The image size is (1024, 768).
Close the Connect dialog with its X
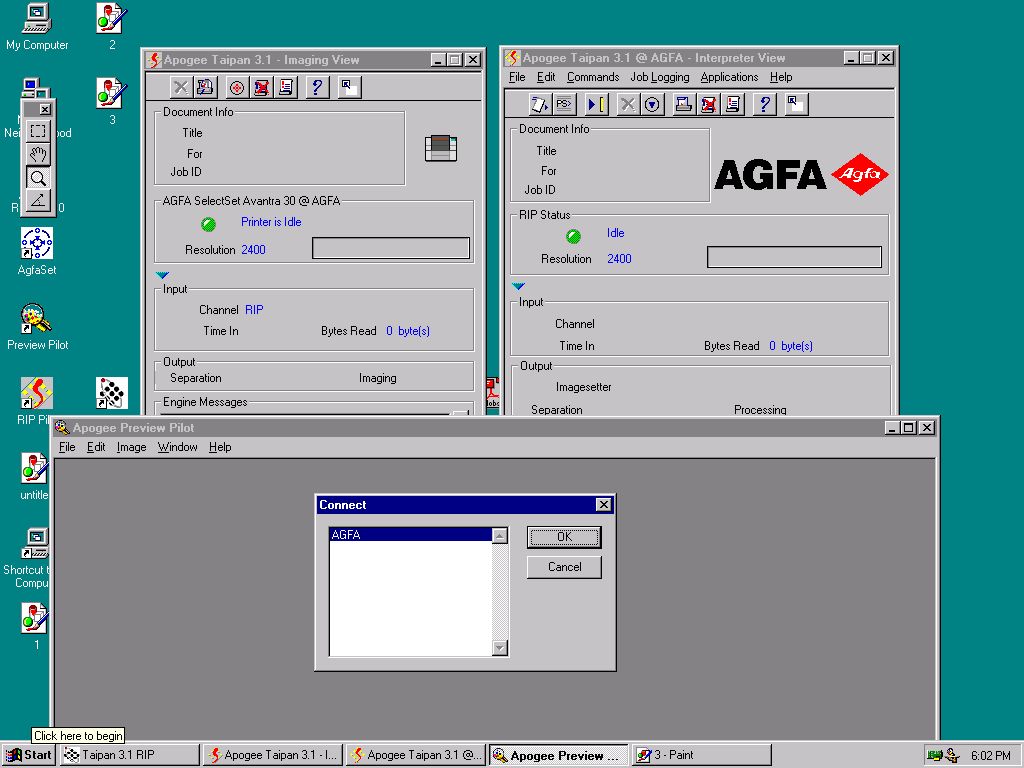coord(603,505)
